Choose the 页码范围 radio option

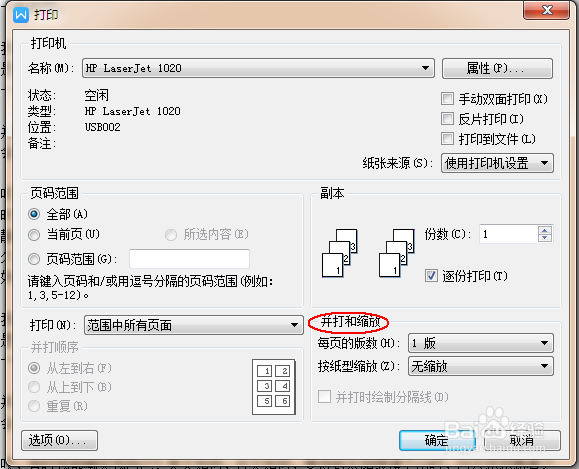tap(34, 259)
